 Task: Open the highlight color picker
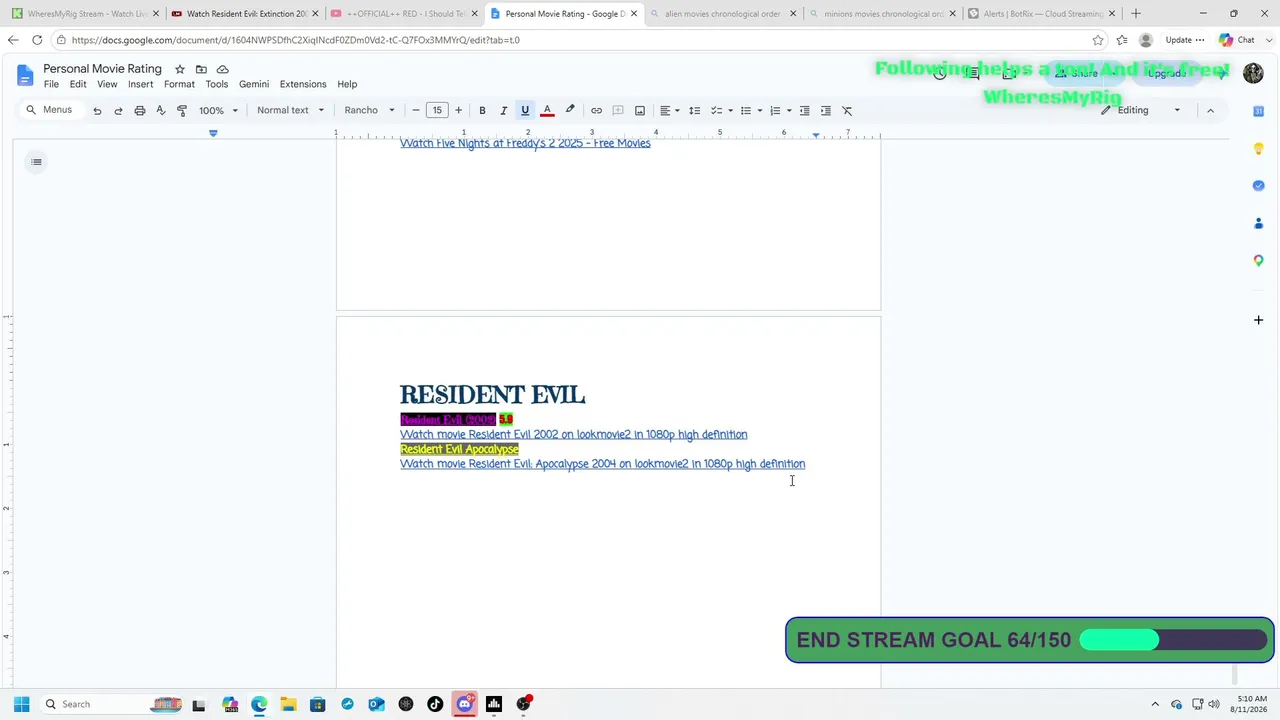[570, 110]
